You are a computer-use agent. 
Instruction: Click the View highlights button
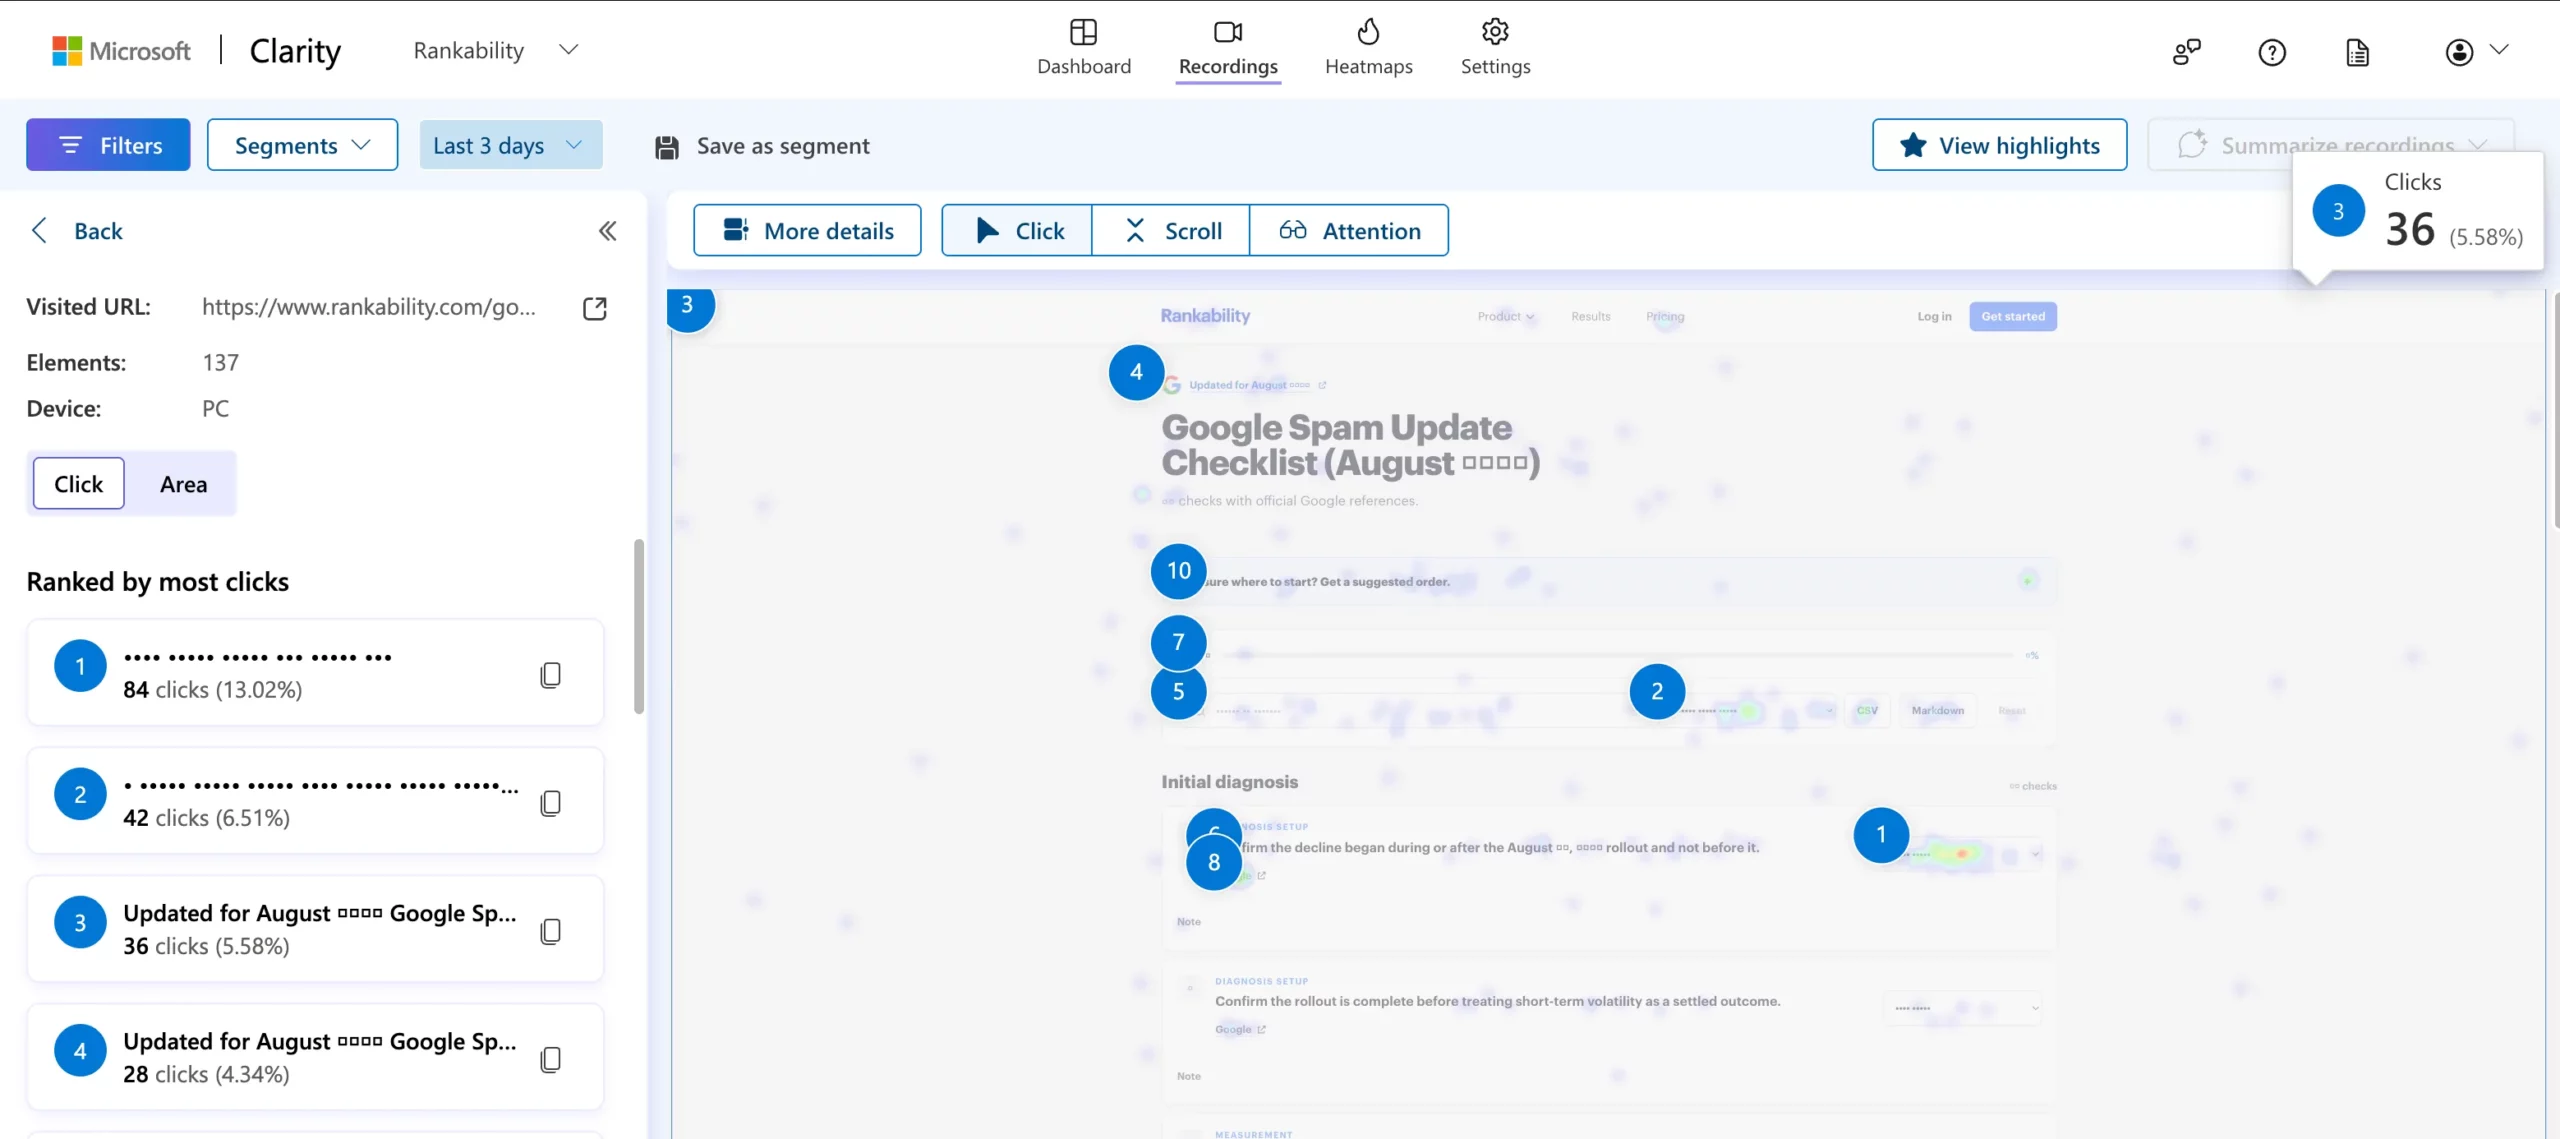1999,145
